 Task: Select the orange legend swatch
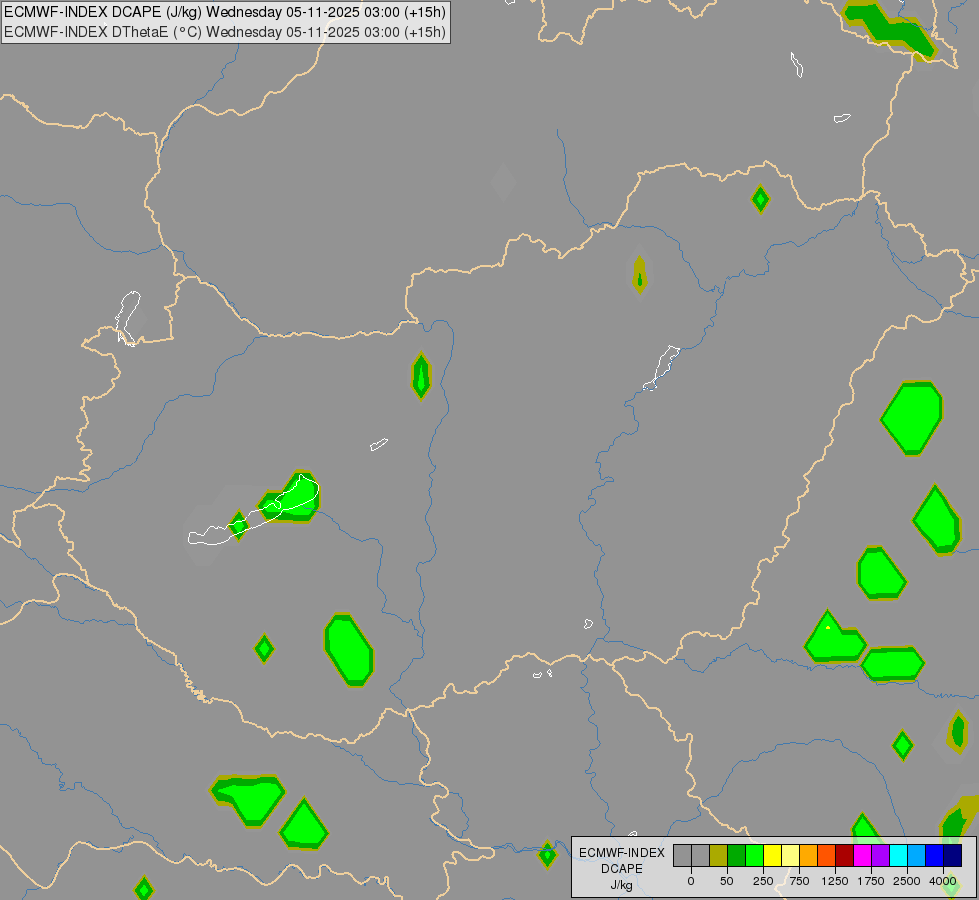809,855
